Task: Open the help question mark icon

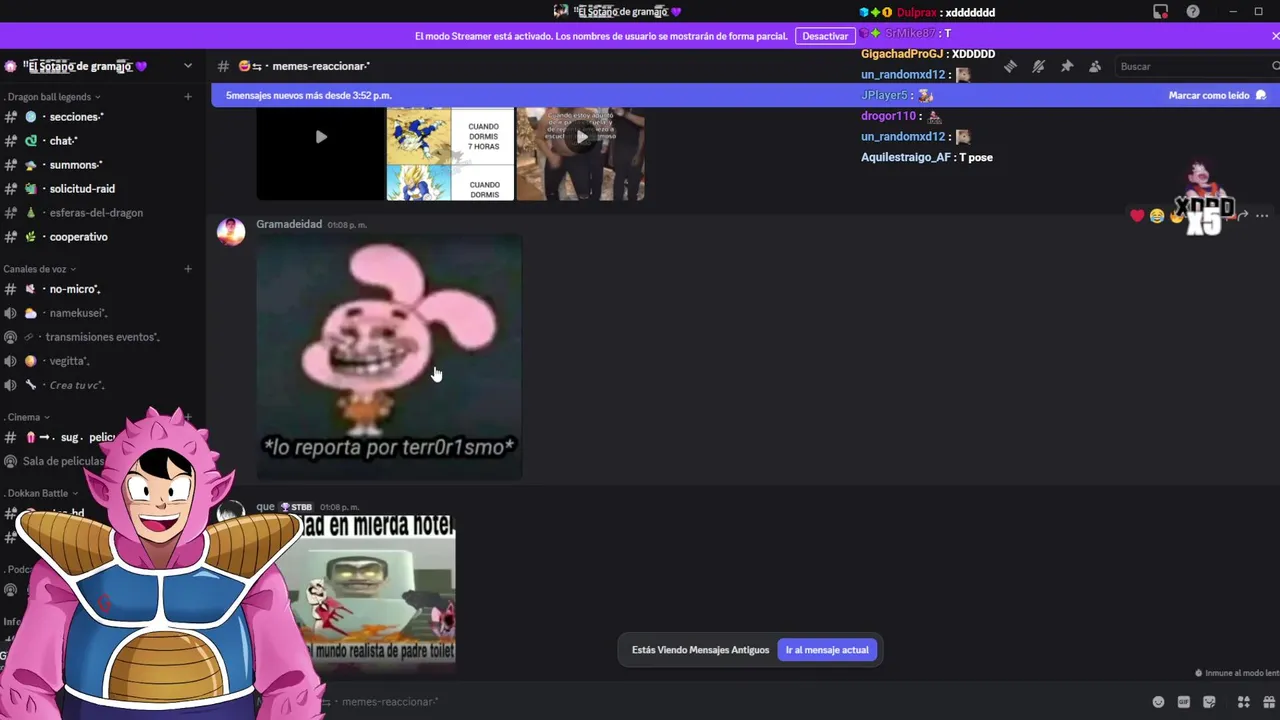Action: [x=1193, y=12]
